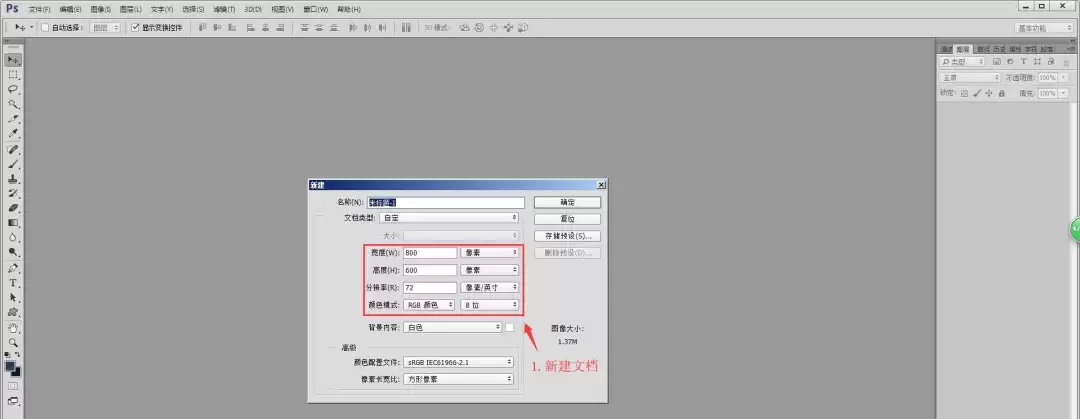
Task: Click lock transparent pixels icon
Action: (965, 93)
